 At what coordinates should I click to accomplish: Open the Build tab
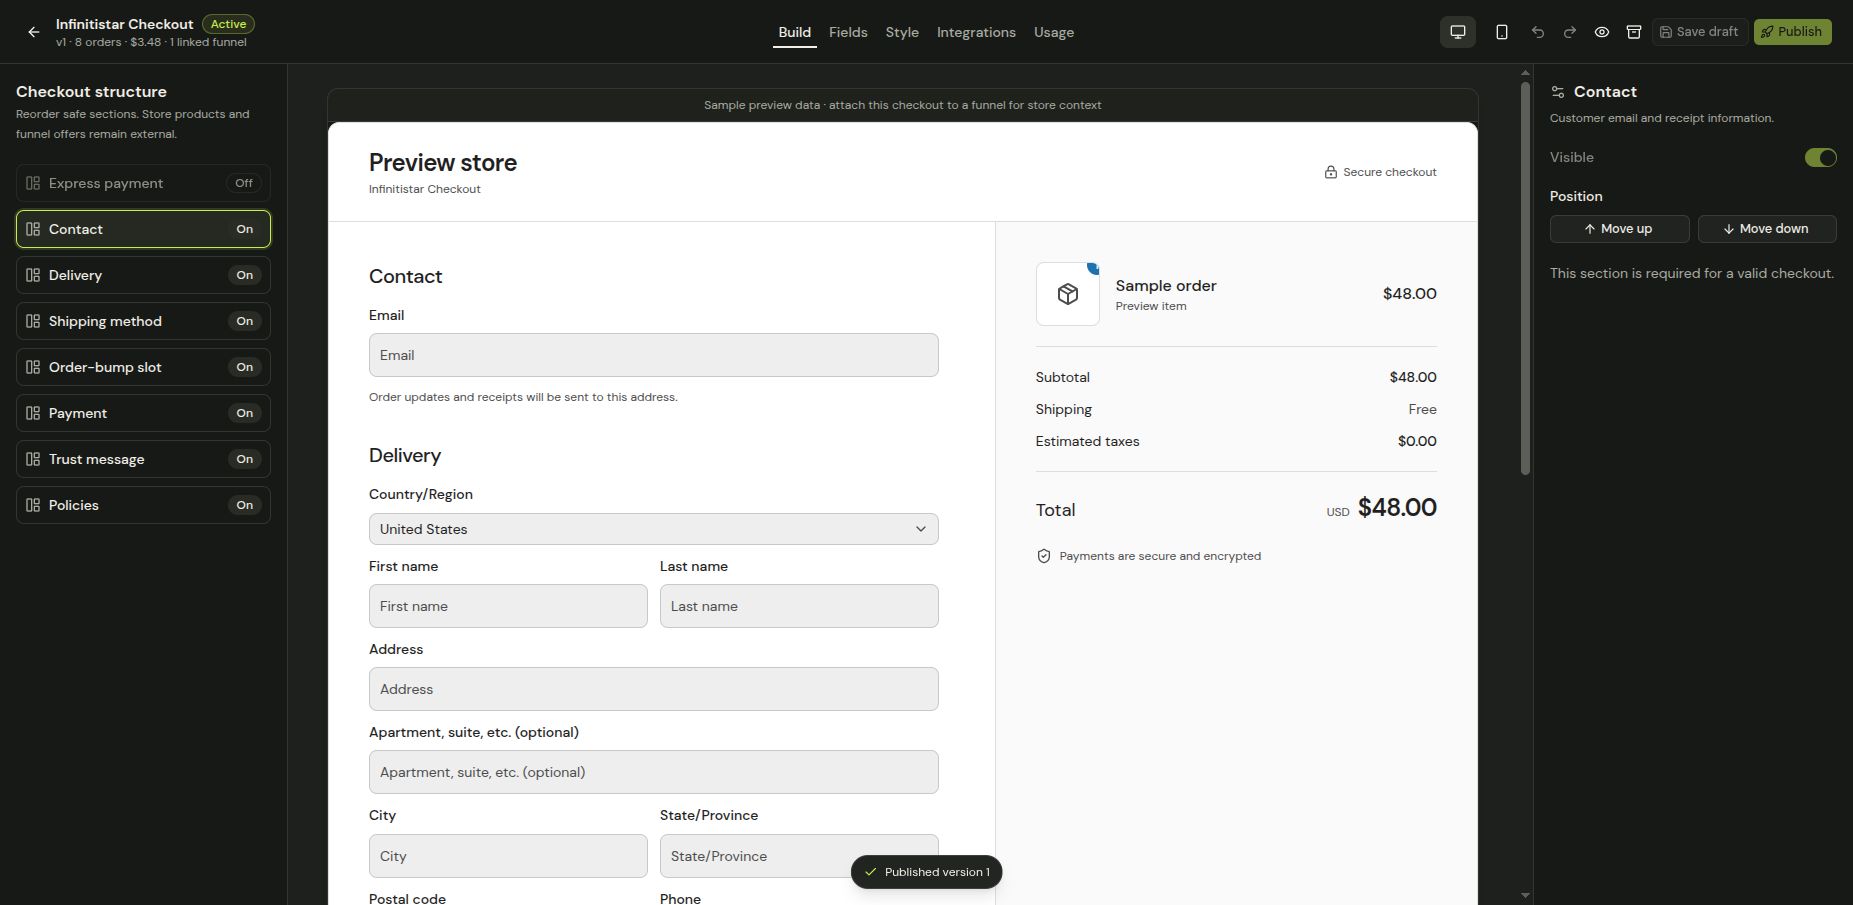[795, 32]
